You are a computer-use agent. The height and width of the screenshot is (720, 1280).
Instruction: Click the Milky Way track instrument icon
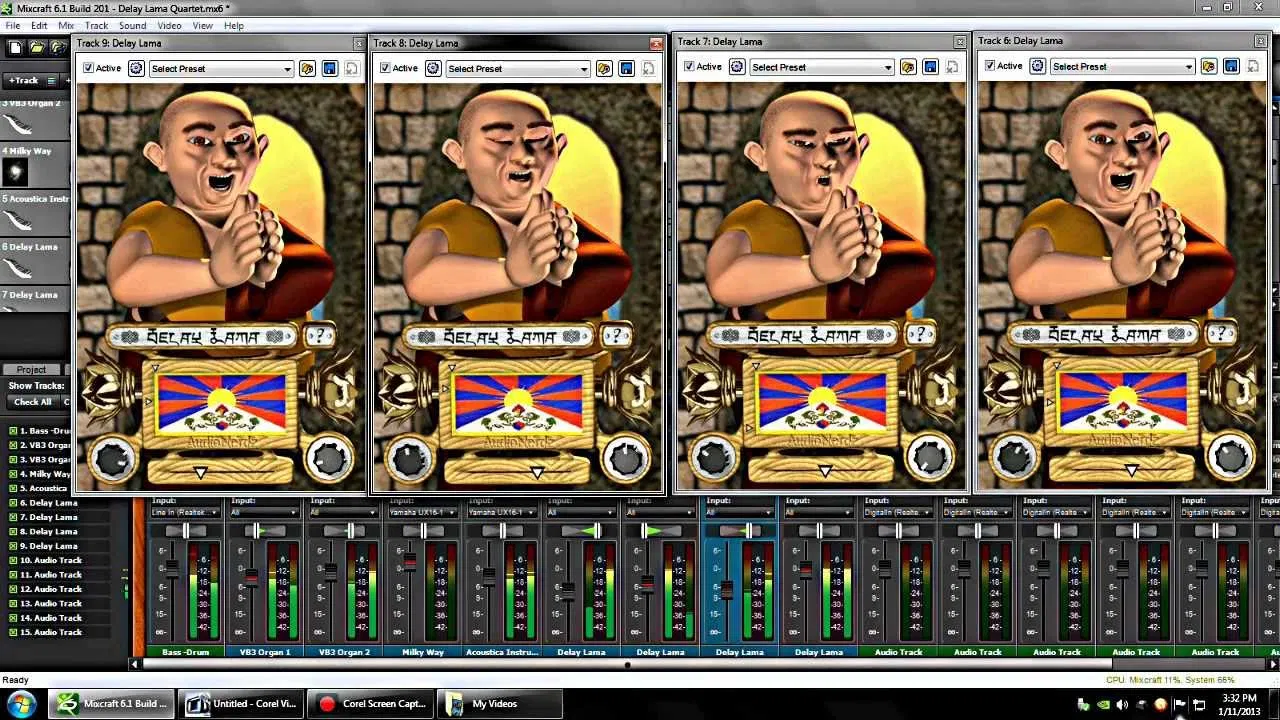tap(15, 173)
